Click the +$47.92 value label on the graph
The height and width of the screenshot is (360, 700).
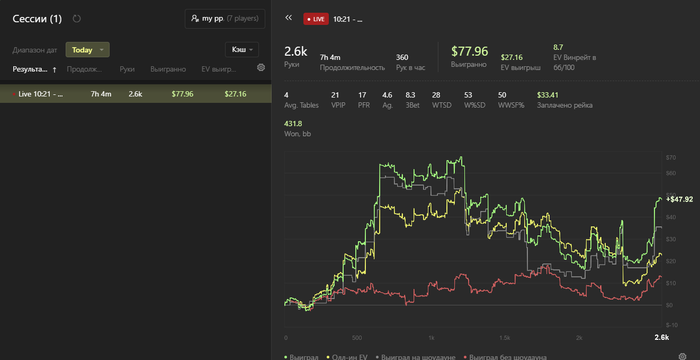coord(679,199)
